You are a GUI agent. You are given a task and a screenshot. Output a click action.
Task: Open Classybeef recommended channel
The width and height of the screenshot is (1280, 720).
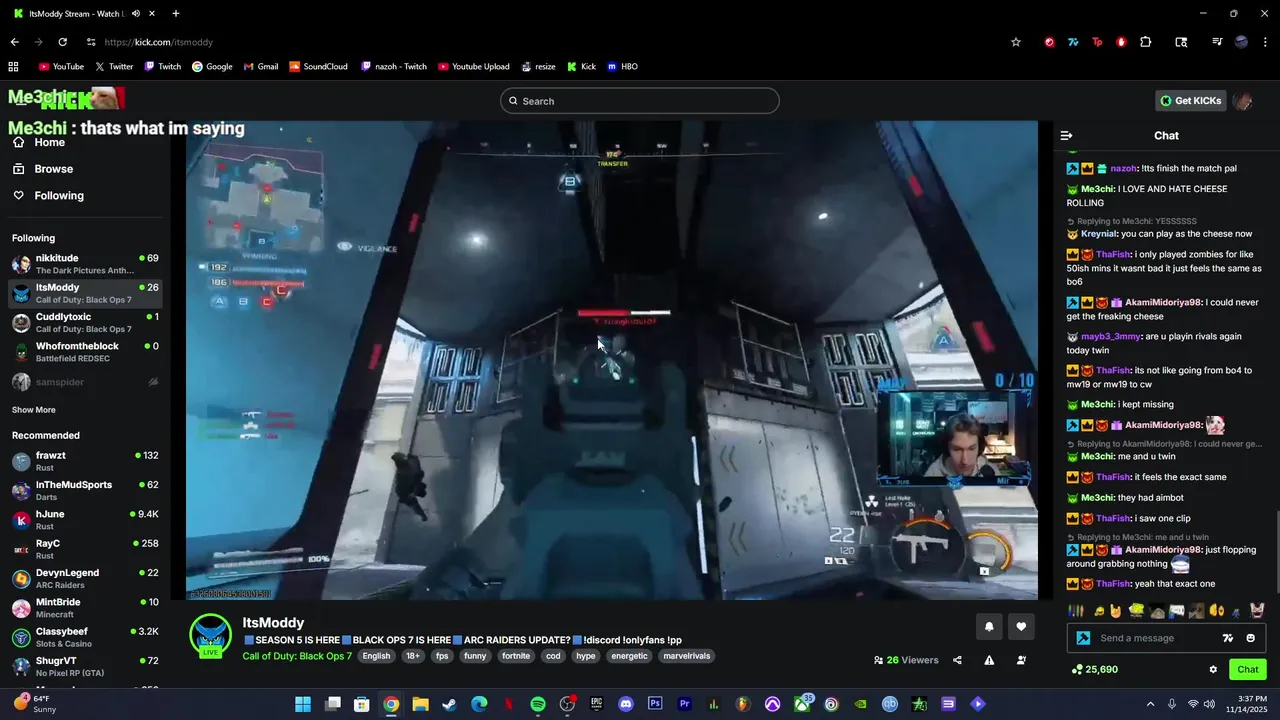coord(85,637)
